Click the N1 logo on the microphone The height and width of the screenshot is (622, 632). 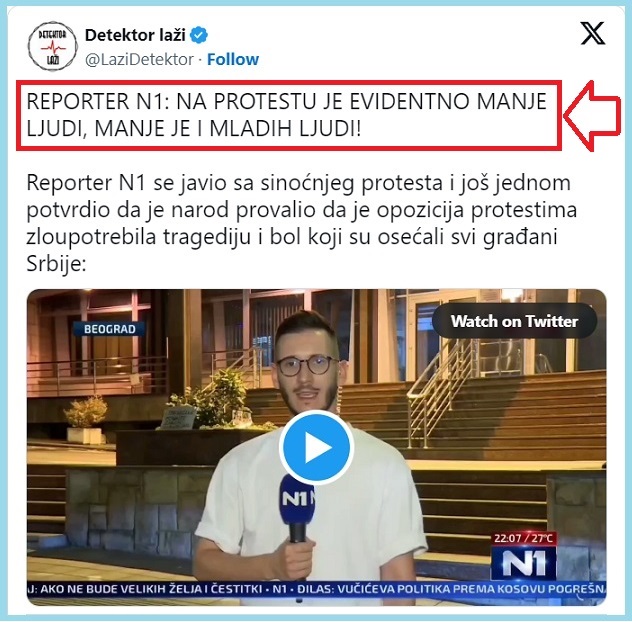(x=297, y=498)
